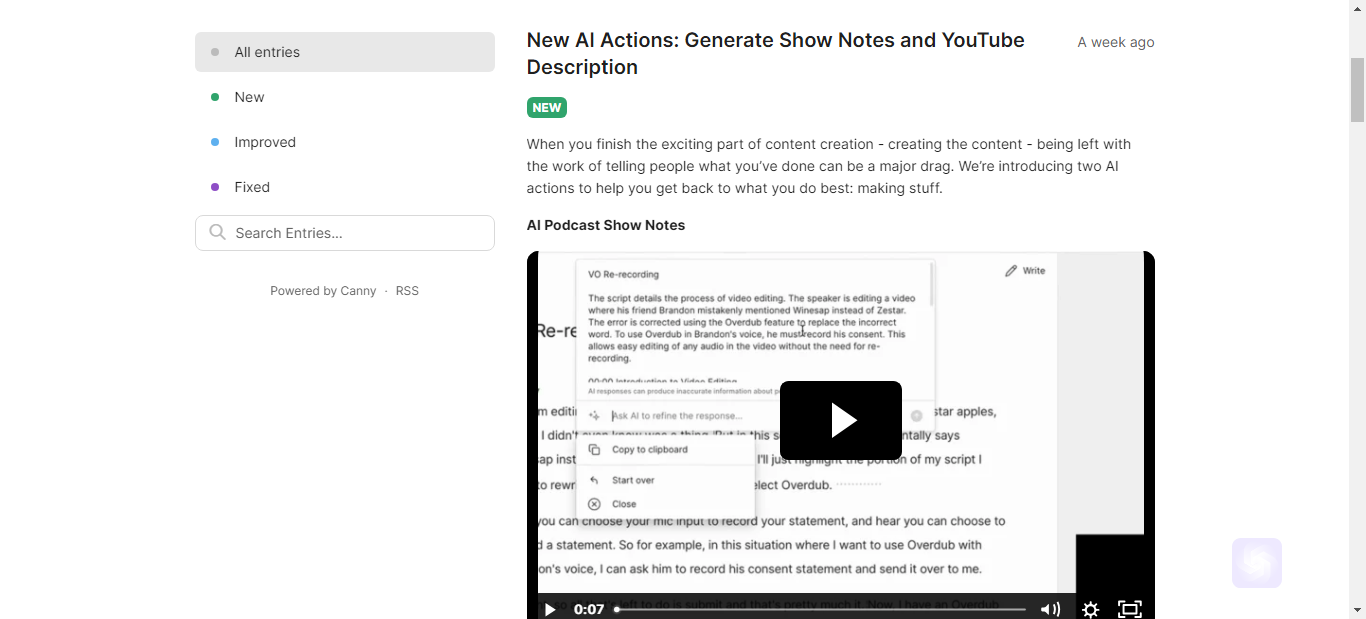
Task: Click the magnifier icon in the search box
Action: [217, 233]
